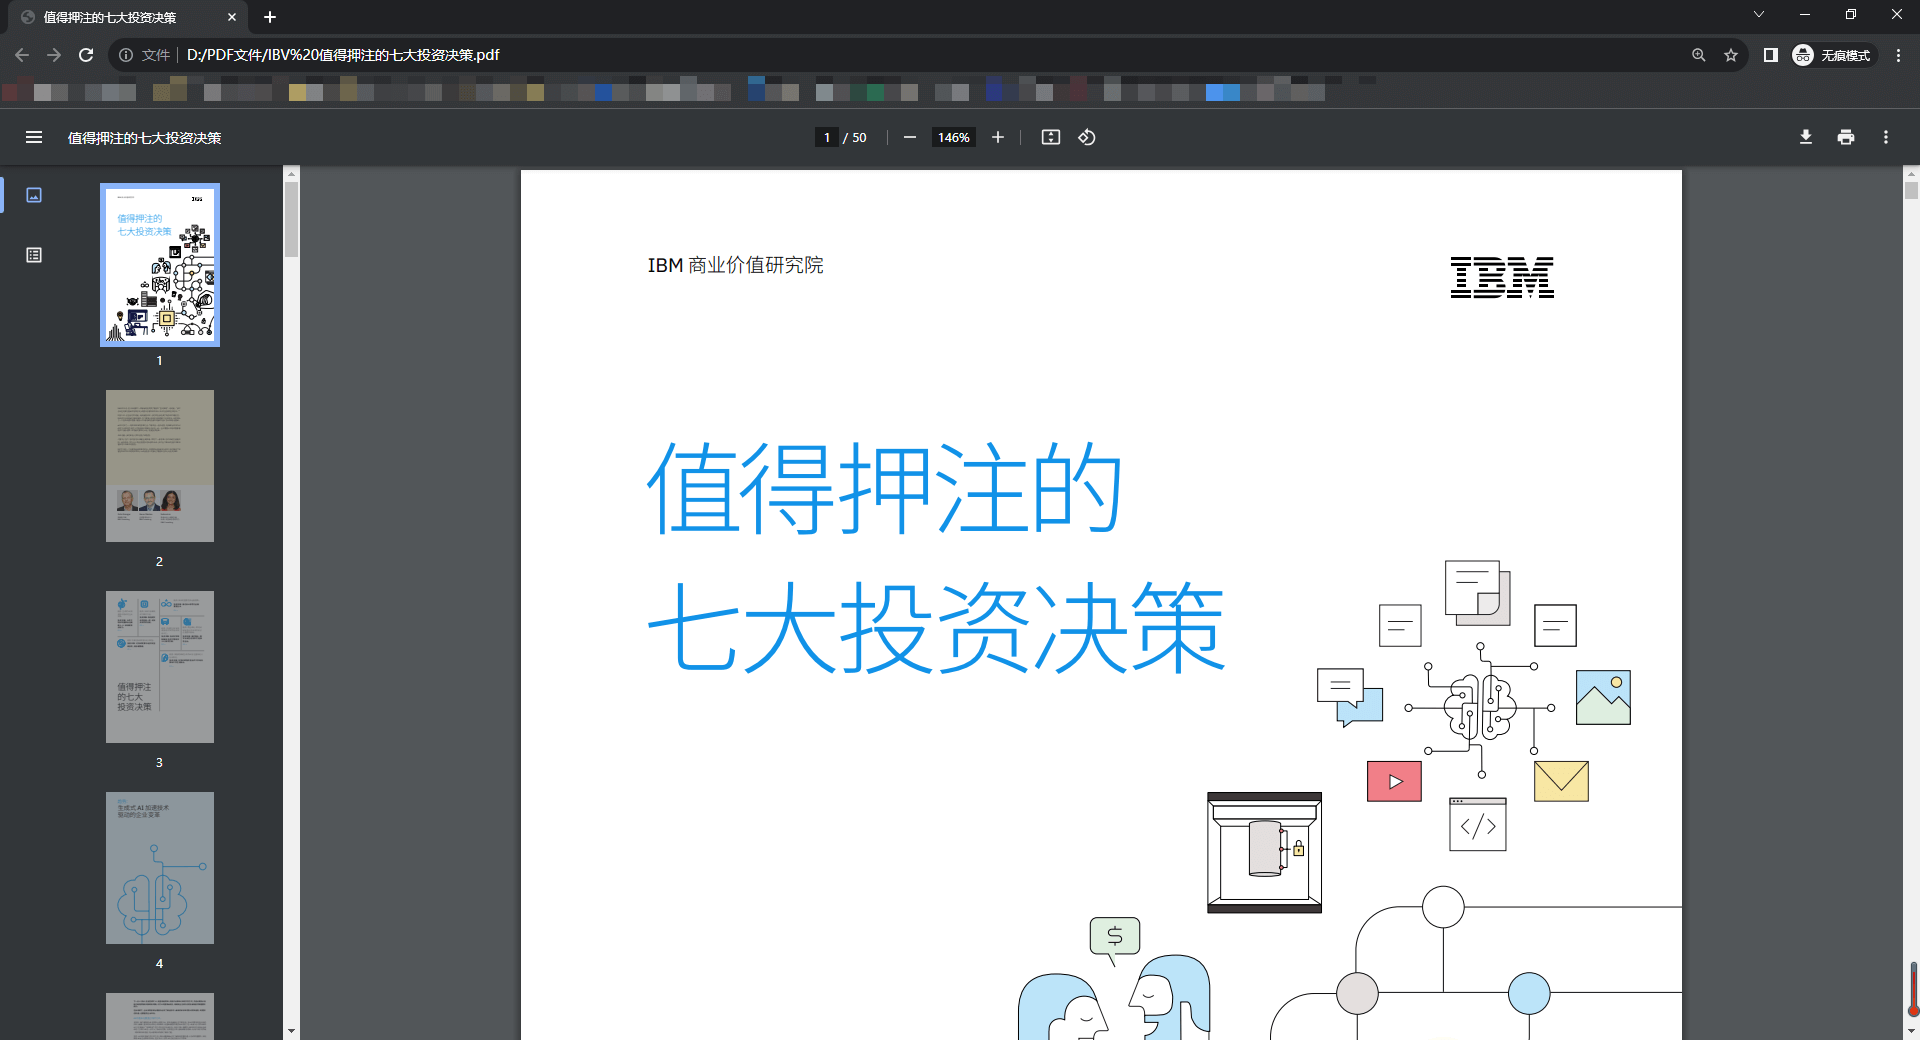1920x1040 pixels.
Task: Toggle the bookmark star for this PDF
Action: pyautogui.click(x=1731, y=55)
